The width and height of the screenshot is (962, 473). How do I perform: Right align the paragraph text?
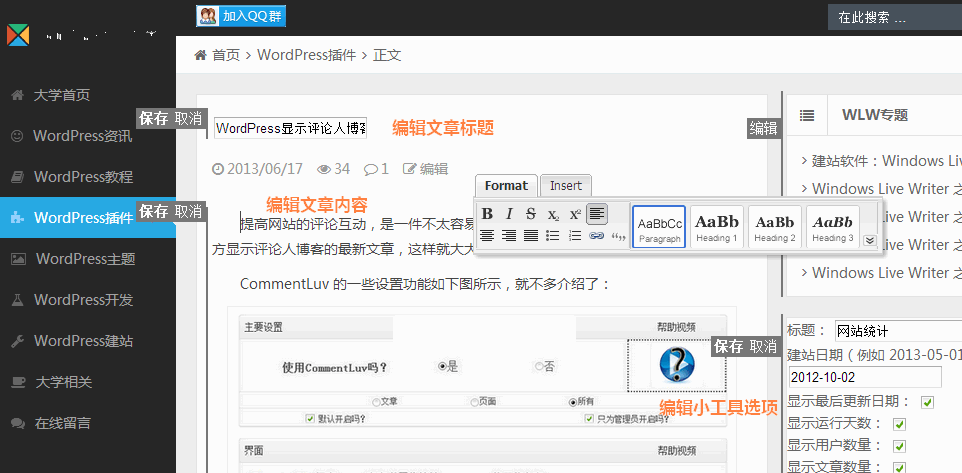(x=509, y=236)
